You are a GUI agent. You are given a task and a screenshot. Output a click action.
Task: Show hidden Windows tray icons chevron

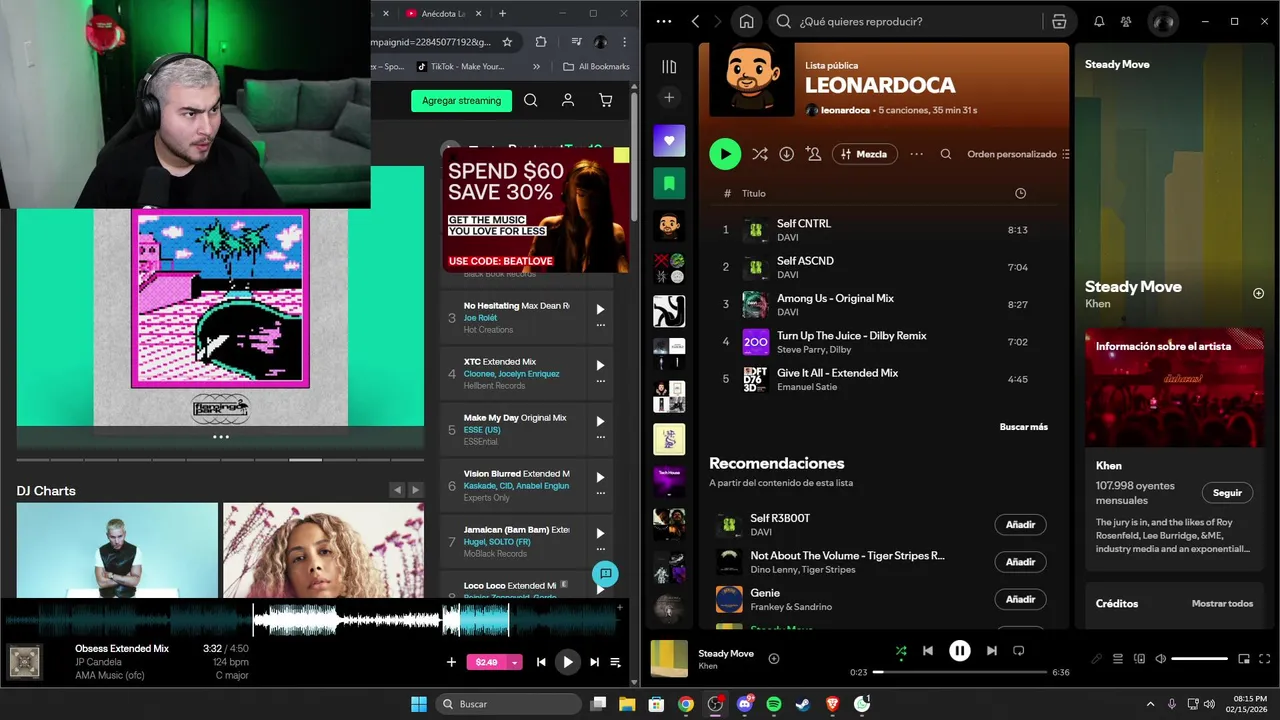(x=1150, y=704)
